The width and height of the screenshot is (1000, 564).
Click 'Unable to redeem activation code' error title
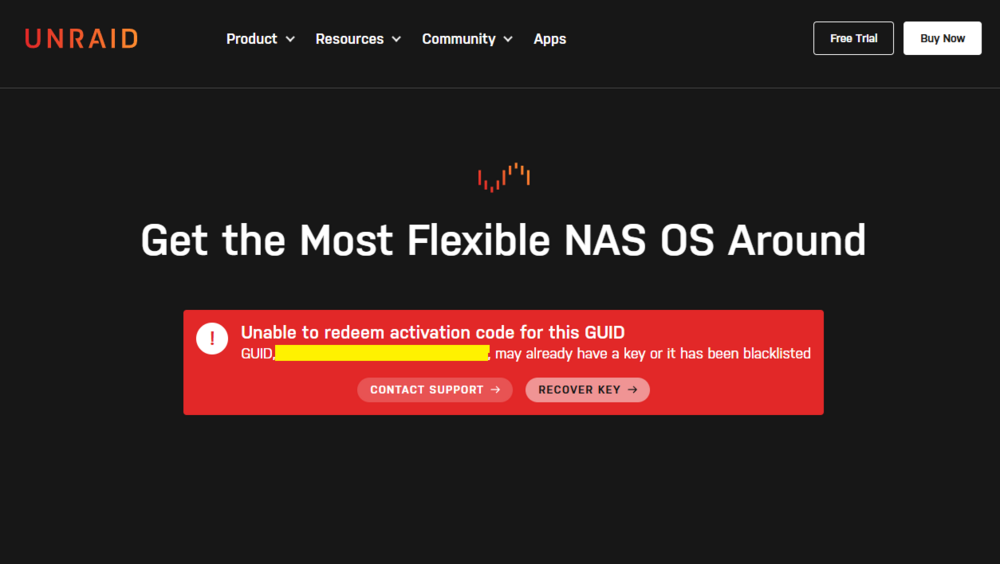[x=432, y=332]
